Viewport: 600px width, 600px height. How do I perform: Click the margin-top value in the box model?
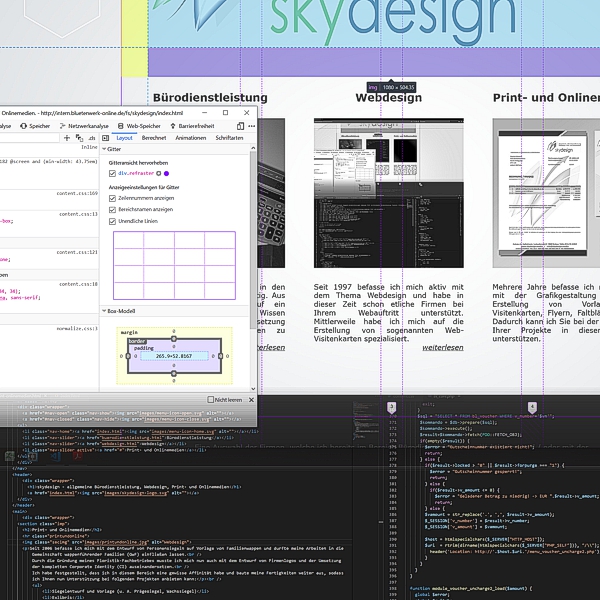tap(174, 331)
